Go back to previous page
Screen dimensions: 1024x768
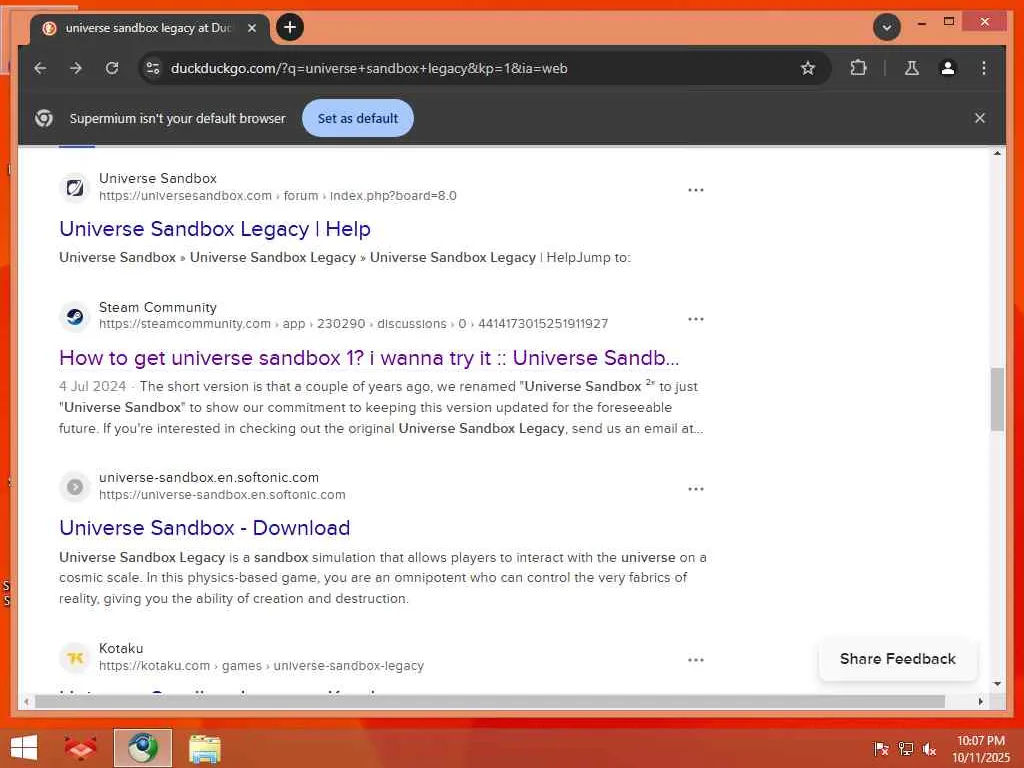click(40, 68)
